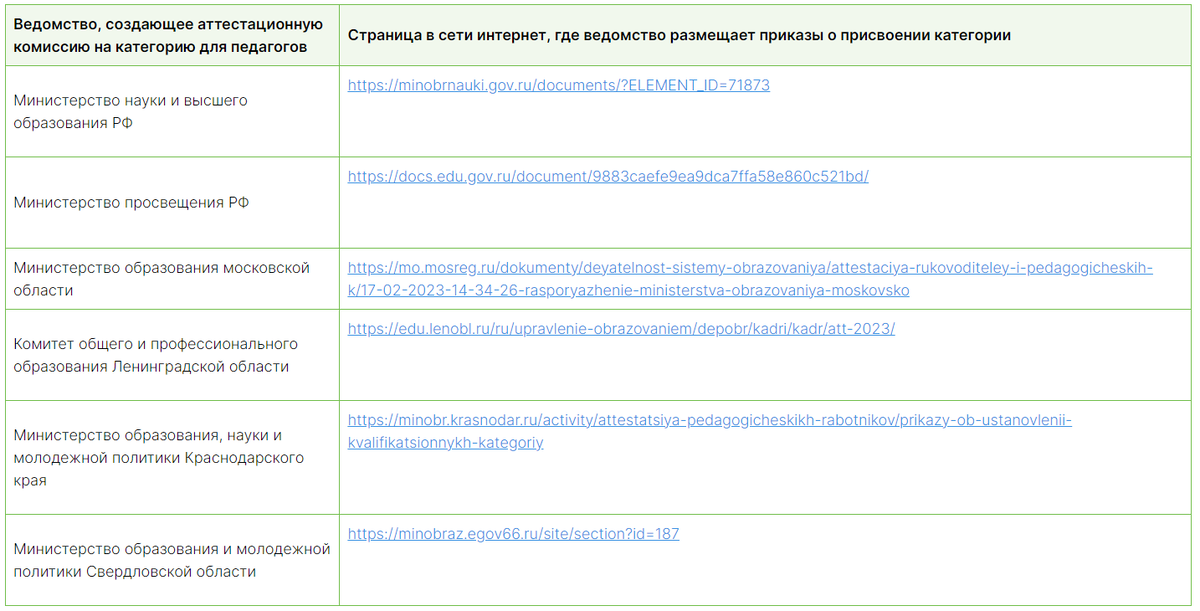Click the cell mentioning Краснодарского края
1200x611 pixels.
point(172,458)
